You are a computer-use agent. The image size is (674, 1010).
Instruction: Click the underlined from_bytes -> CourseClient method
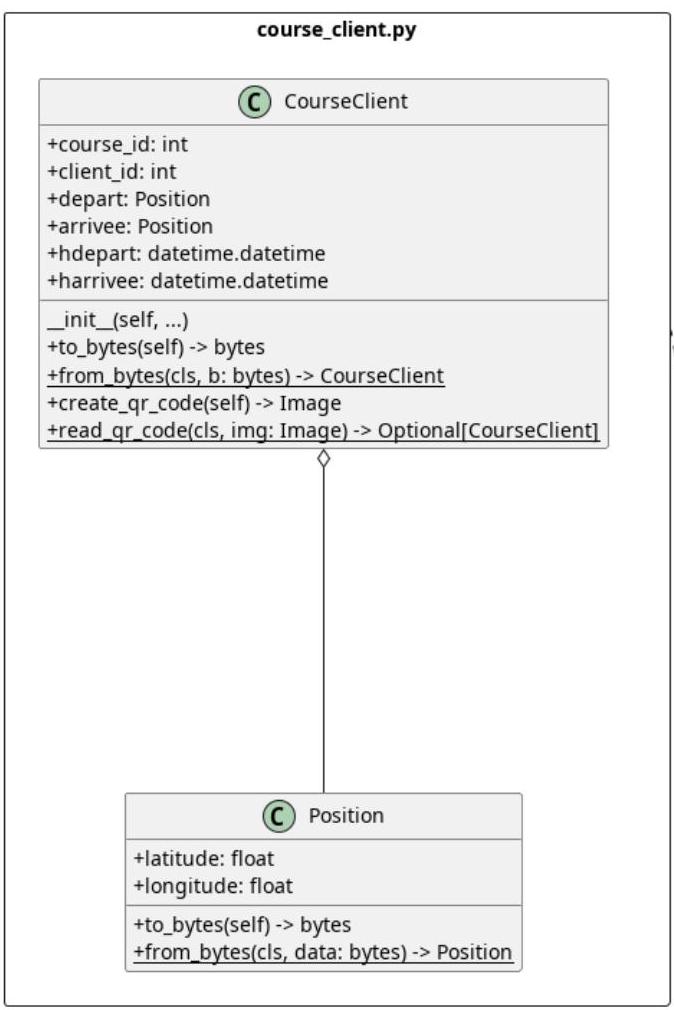pyautogui.click(x=246, y=376)
